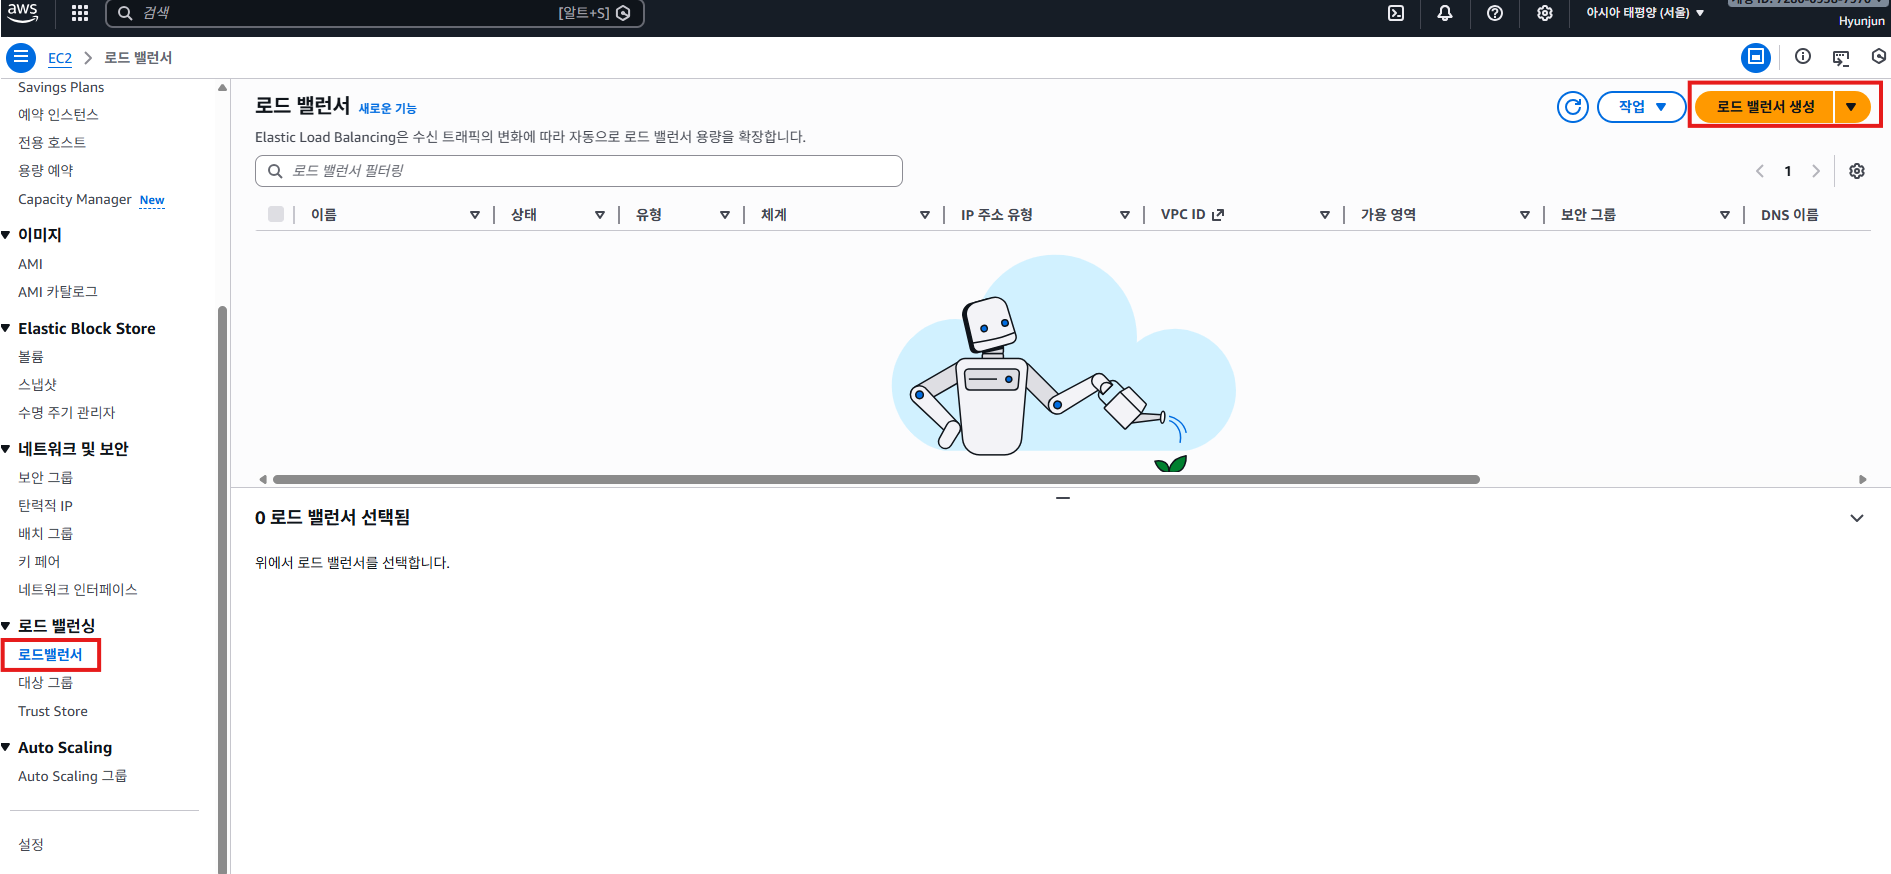Toggle the hamburger navigation menu
The width and height of the screenshot is (1891, 874).
[21, 58]
